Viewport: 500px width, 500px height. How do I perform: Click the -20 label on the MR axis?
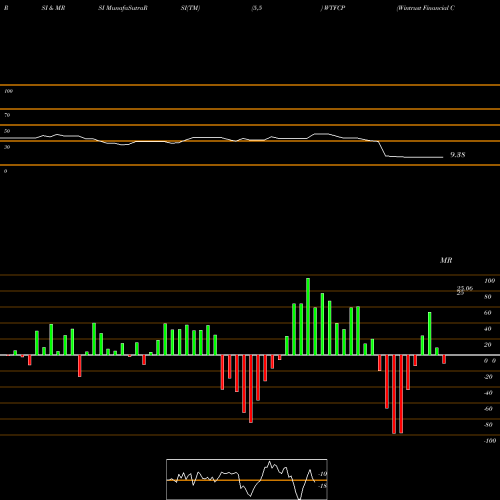click(488, 377)
